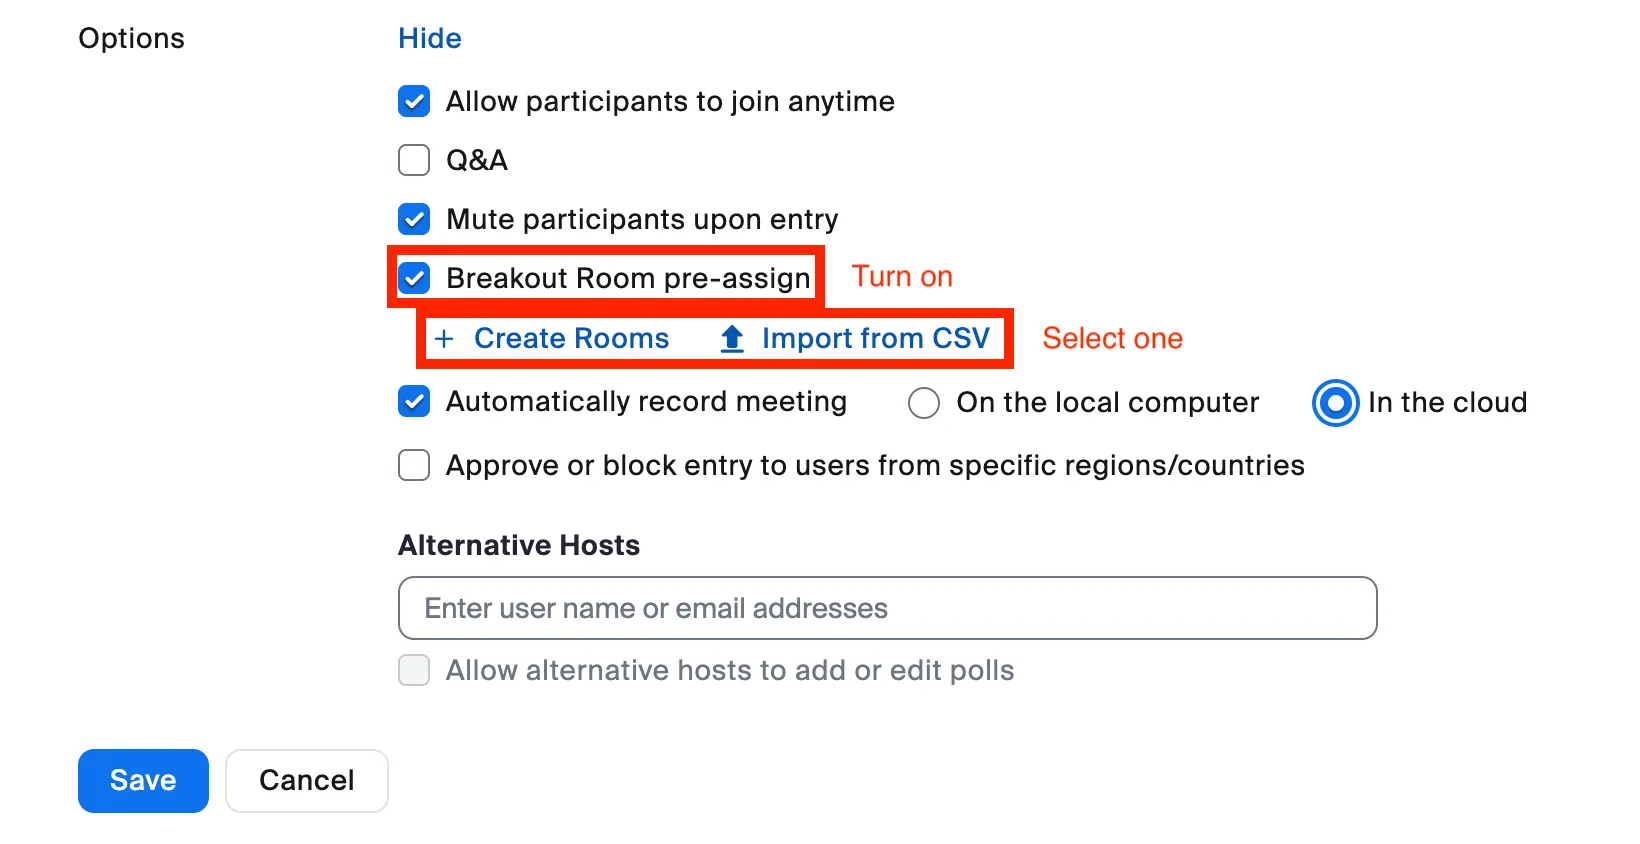This screenshot has height=844, width=1640.
Task: Open the Create Rooms link
Action: pyautogui.click(x=571, y=339)
